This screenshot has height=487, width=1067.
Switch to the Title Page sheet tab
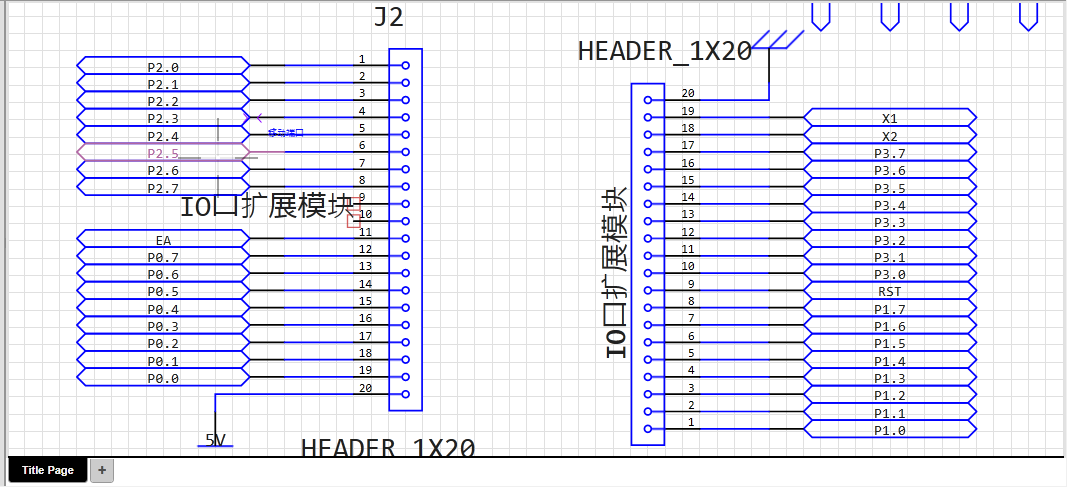[x=48, y=470]
